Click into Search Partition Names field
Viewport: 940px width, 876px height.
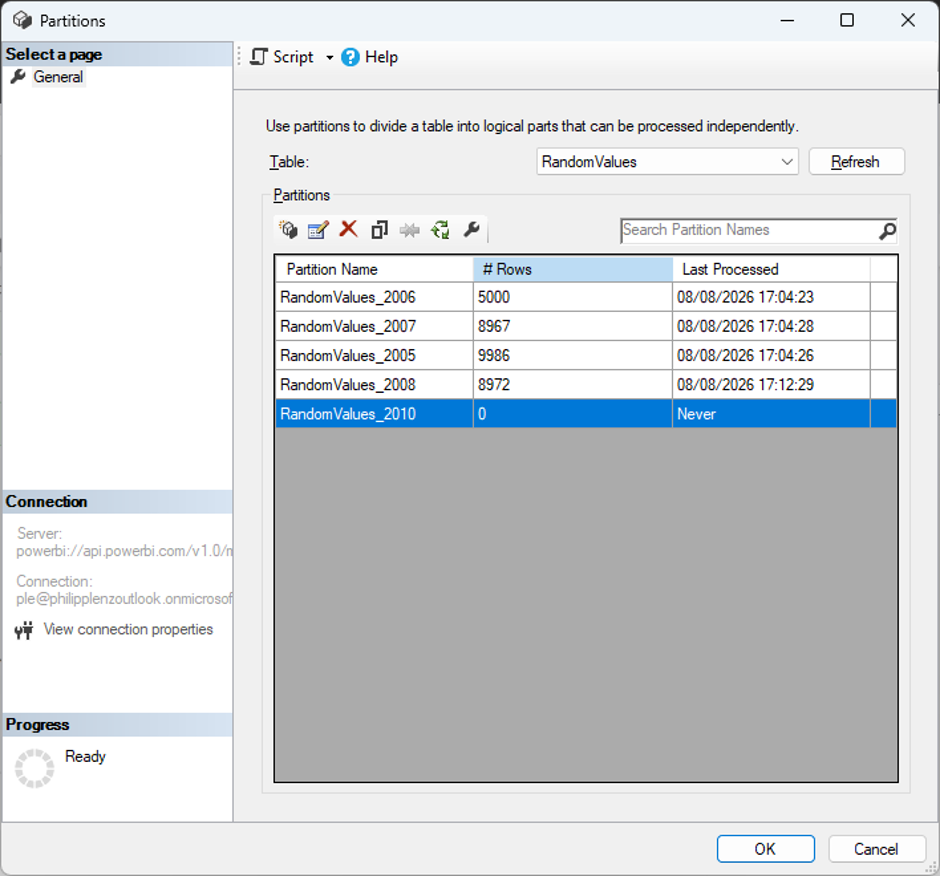tap(749, 230)
